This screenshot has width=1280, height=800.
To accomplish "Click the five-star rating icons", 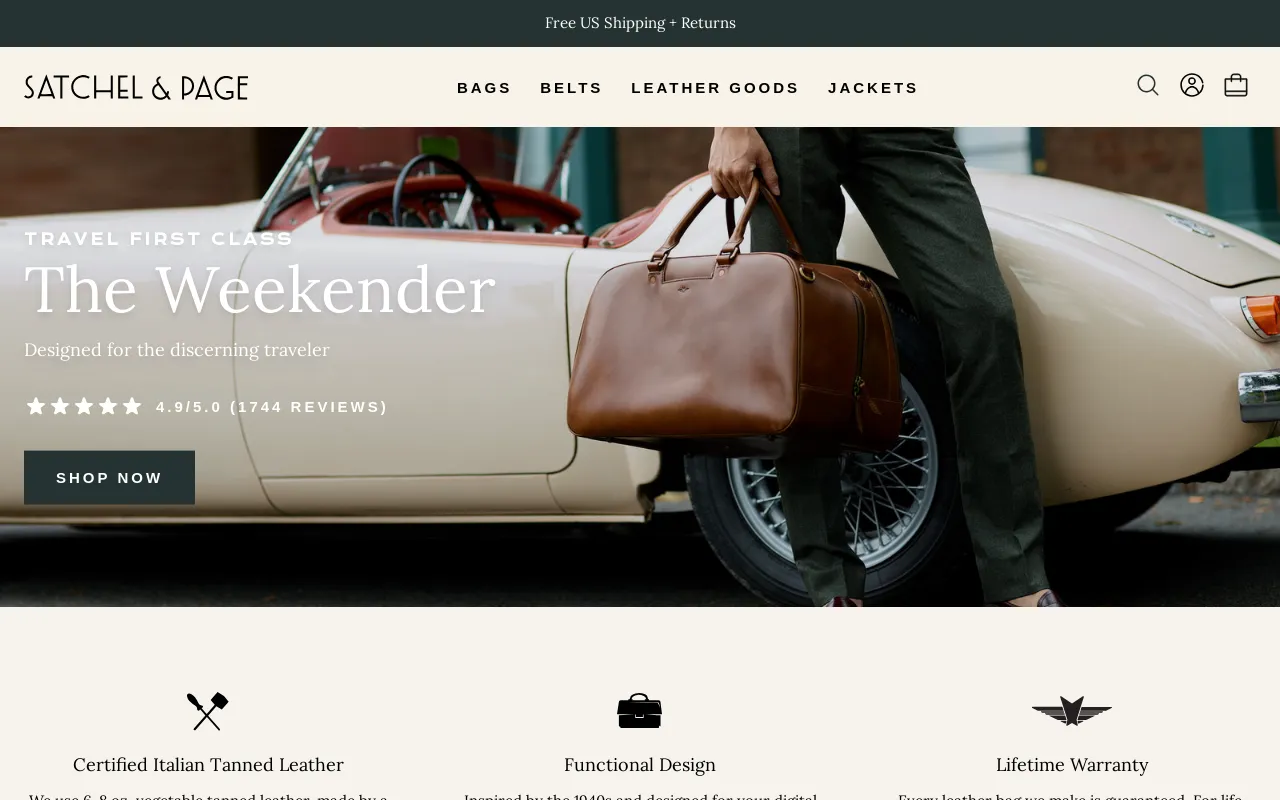I will (84, 406).
